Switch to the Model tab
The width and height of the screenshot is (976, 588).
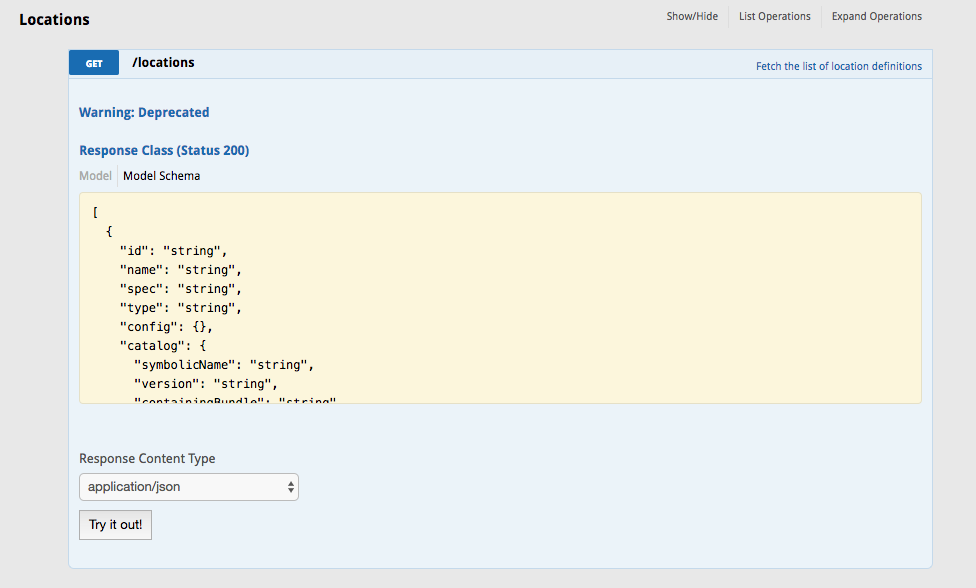(x=95, y=176)
